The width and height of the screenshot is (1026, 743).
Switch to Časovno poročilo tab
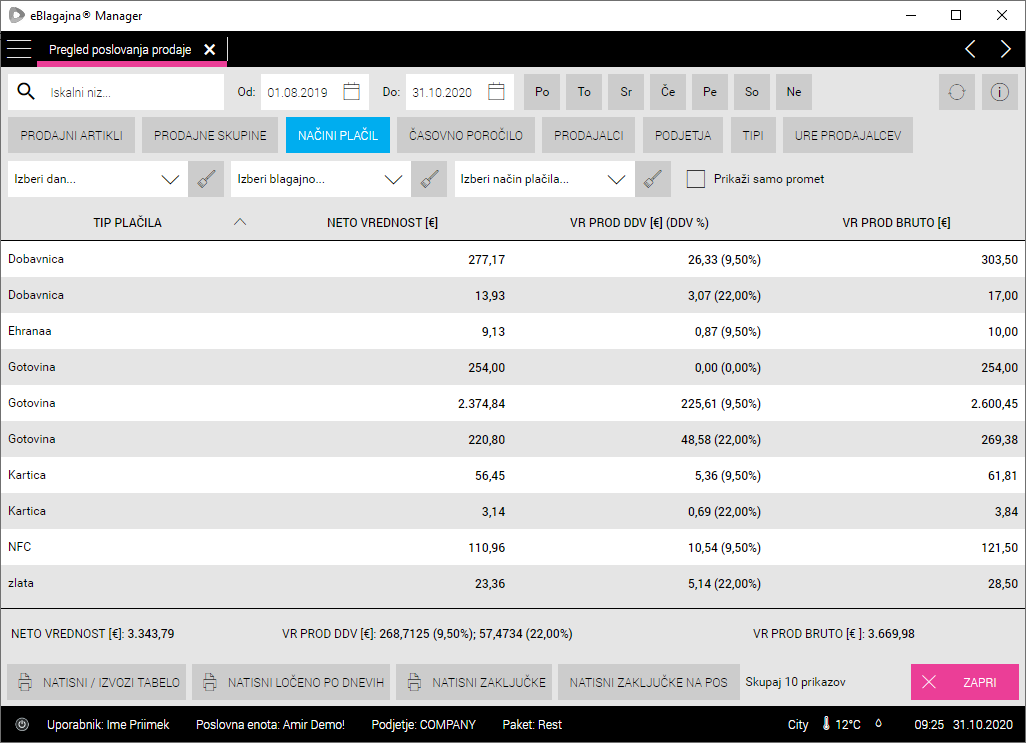pyautogui.click(x=466, y=135)
